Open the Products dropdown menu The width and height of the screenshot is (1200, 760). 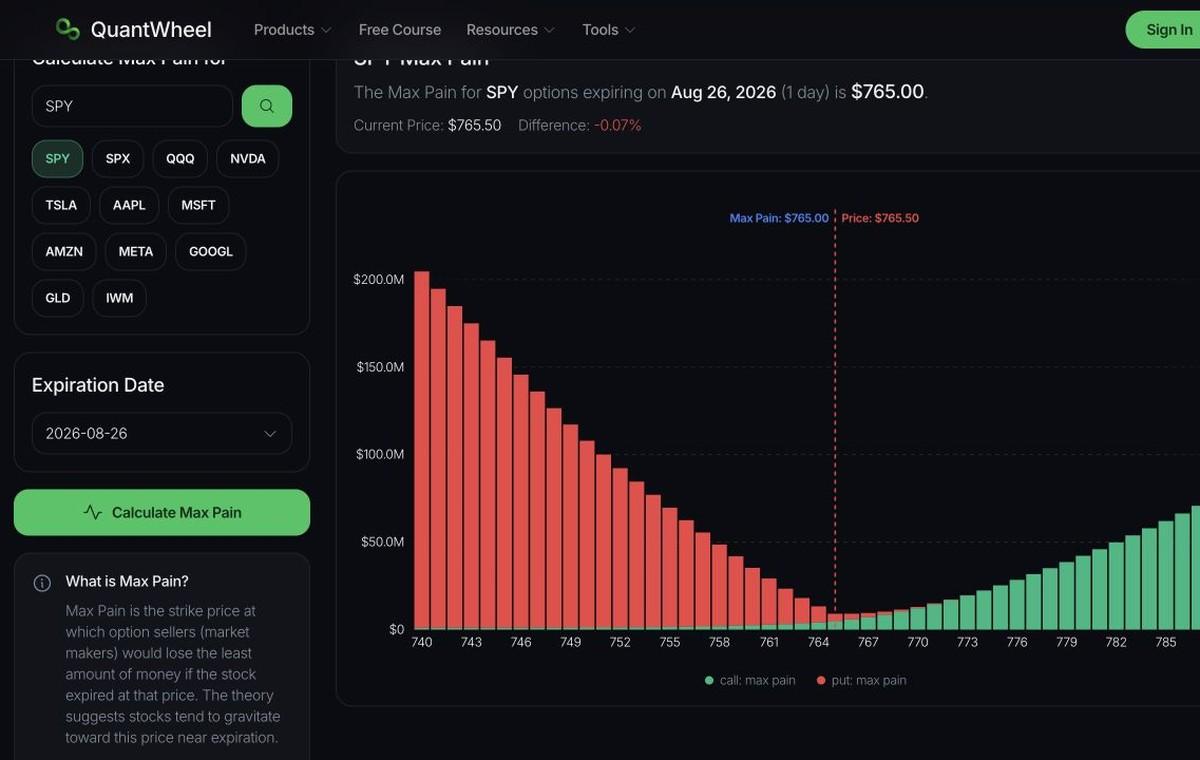click(292, 30)
